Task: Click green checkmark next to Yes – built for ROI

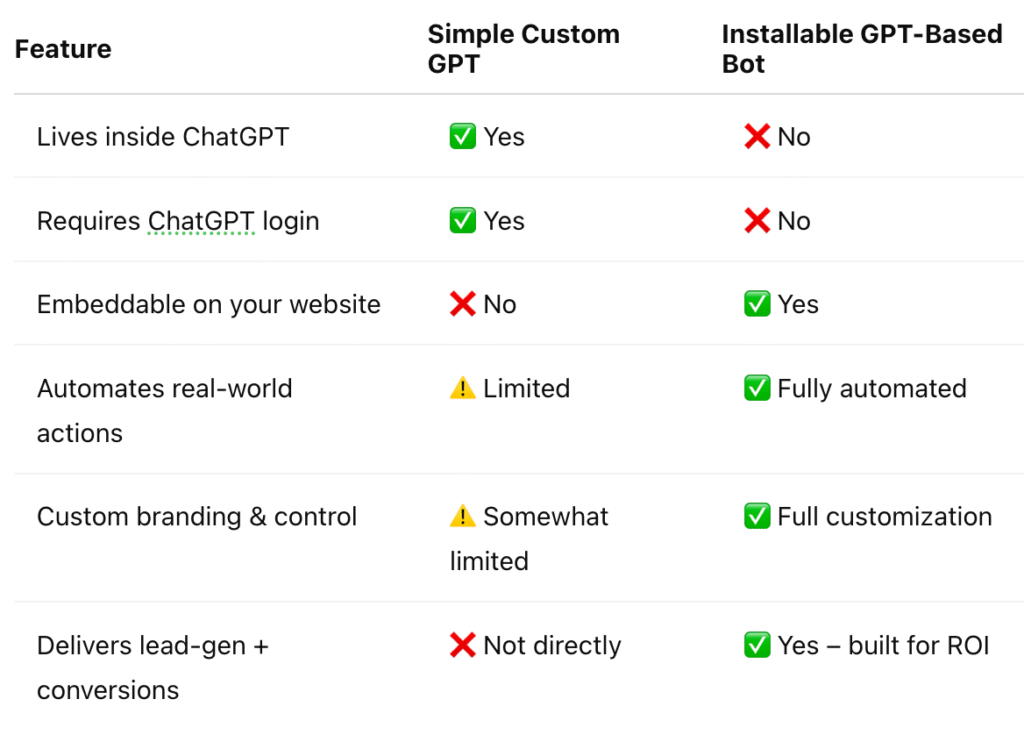Action: 757,645
